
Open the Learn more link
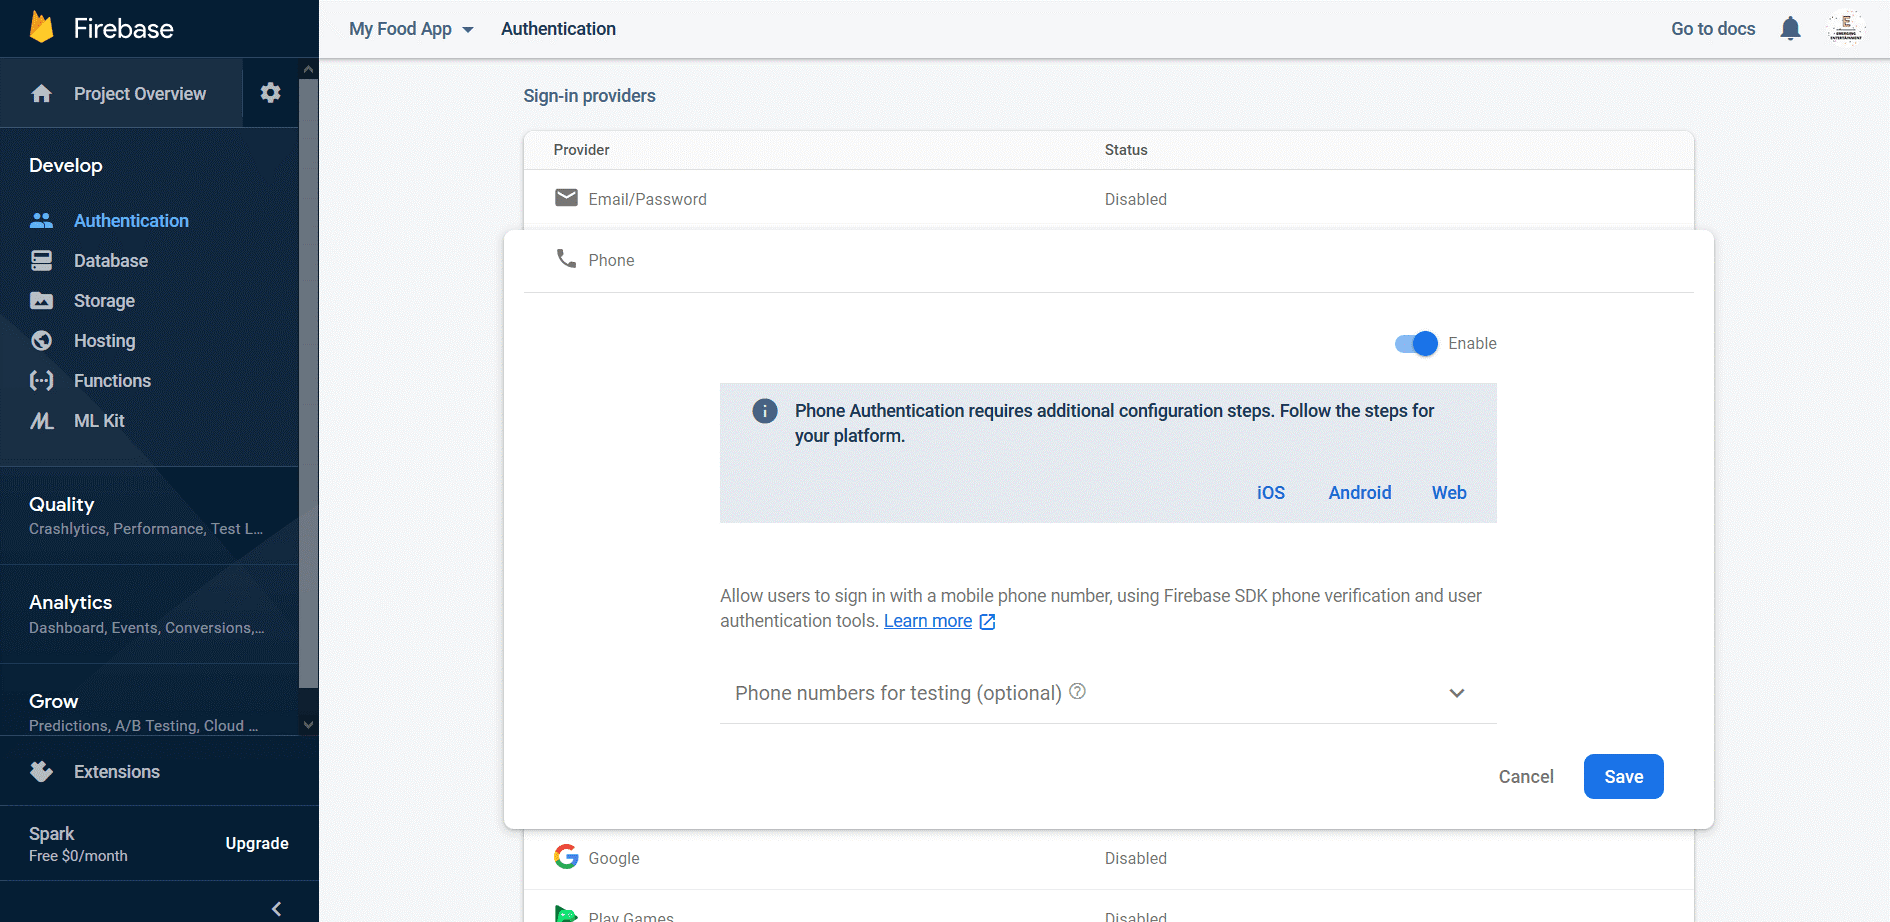[x=928, y=620]
